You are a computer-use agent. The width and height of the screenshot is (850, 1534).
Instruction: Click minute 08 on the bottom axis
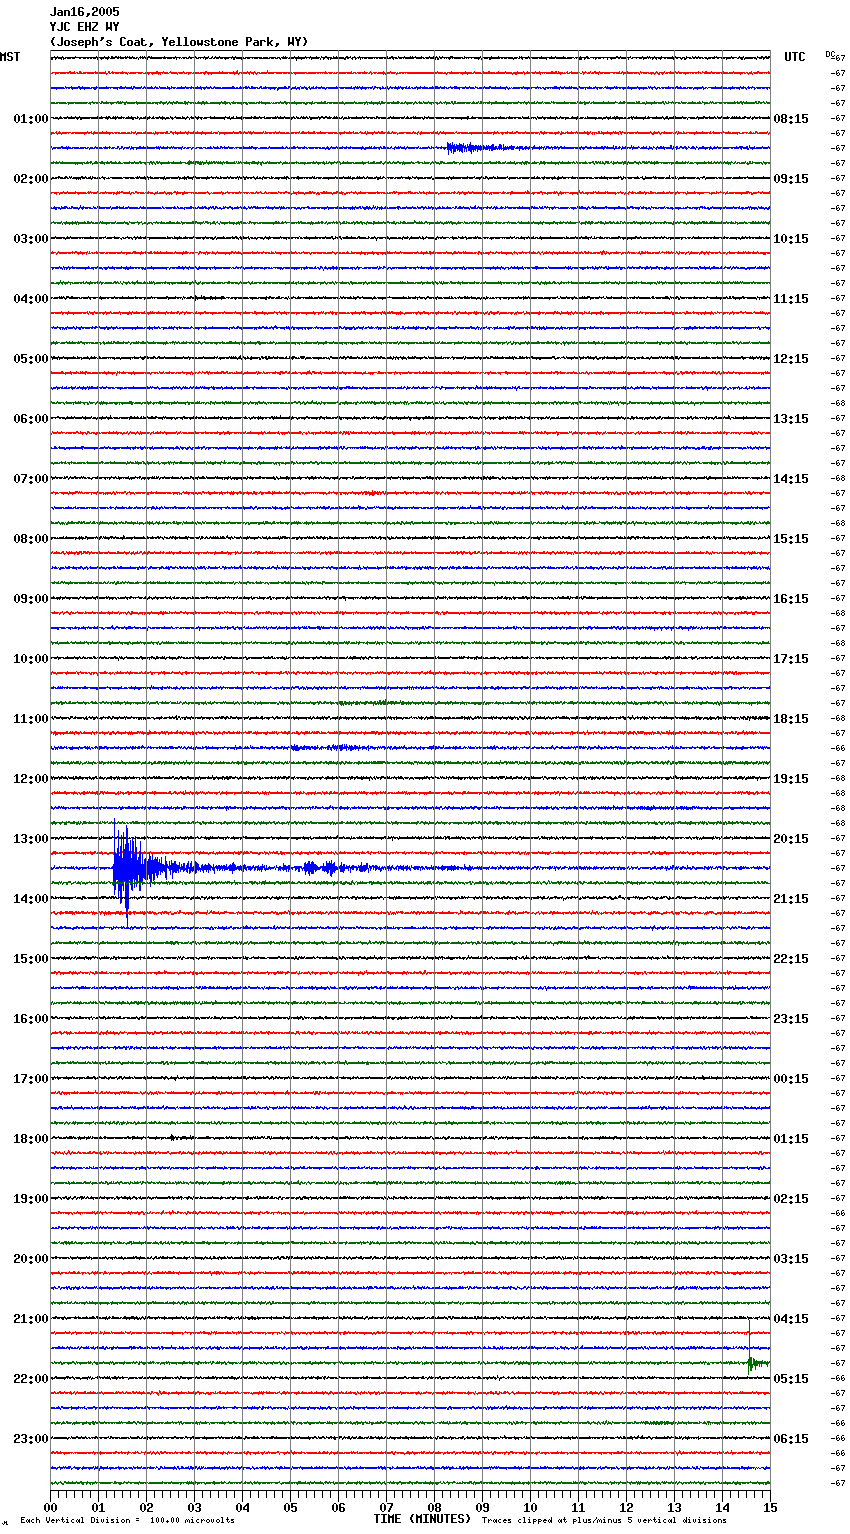click(x=434, y=1507)
